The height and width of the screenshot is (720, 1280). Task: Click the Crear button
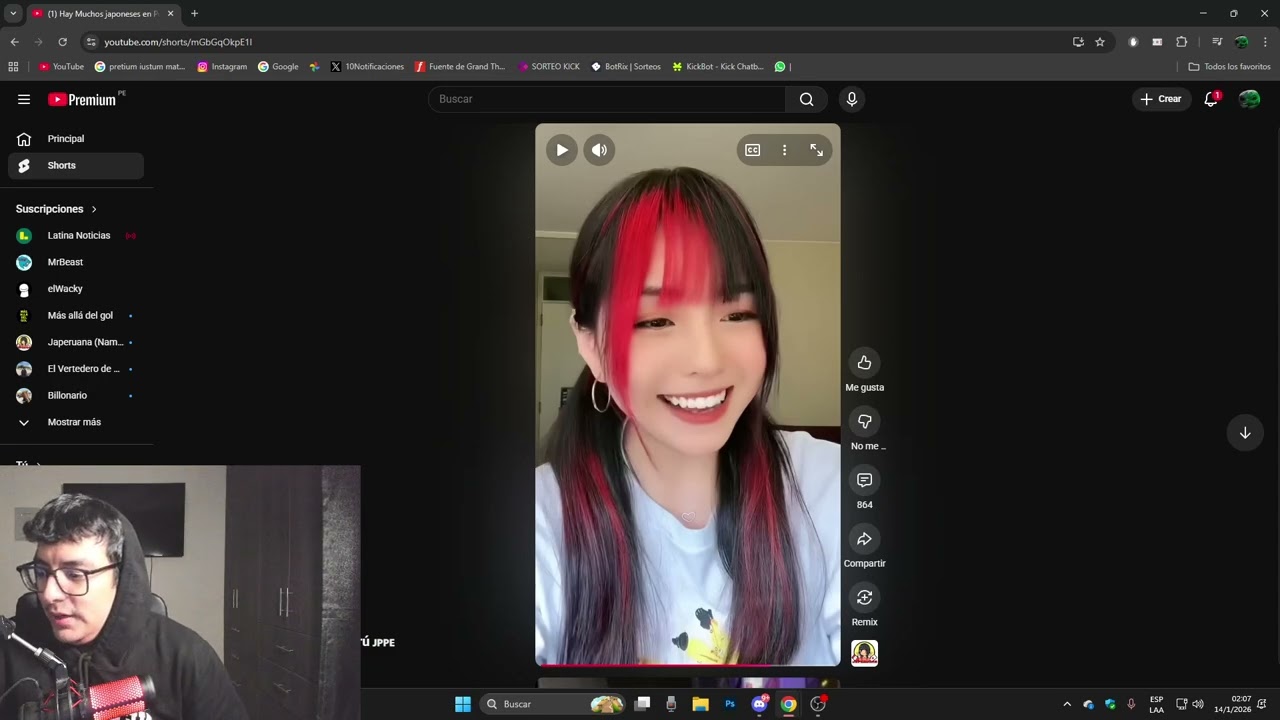tap(1161, 99)
